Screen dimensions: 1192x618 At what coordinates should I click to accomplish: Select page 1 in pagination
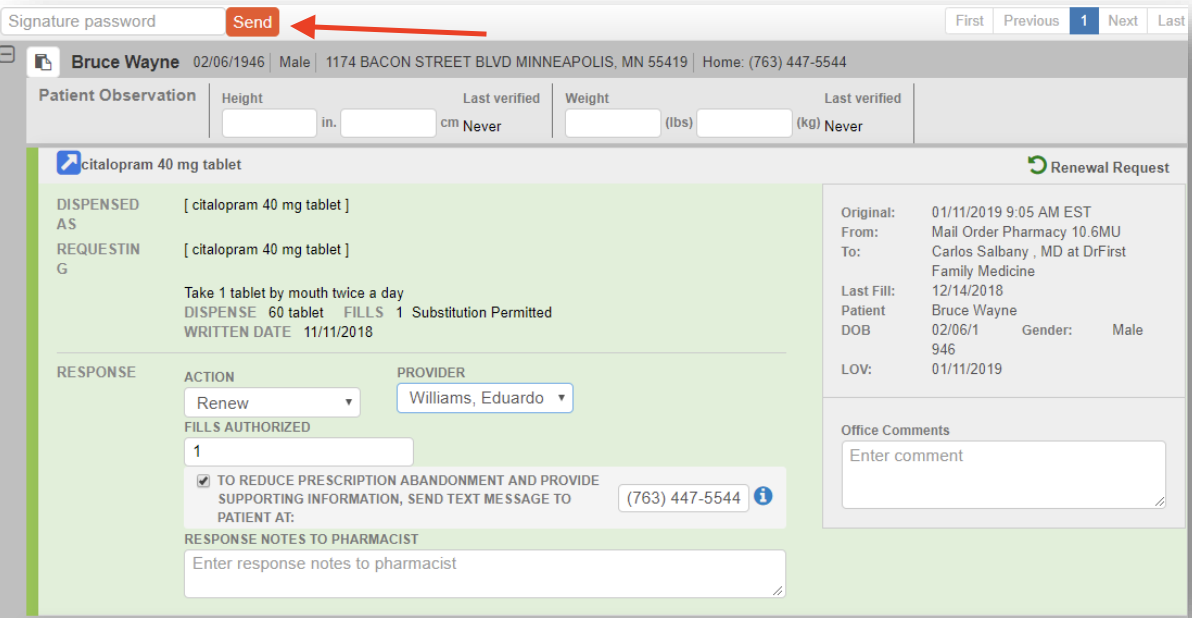pyautogui.click(x=1084, y=21)
